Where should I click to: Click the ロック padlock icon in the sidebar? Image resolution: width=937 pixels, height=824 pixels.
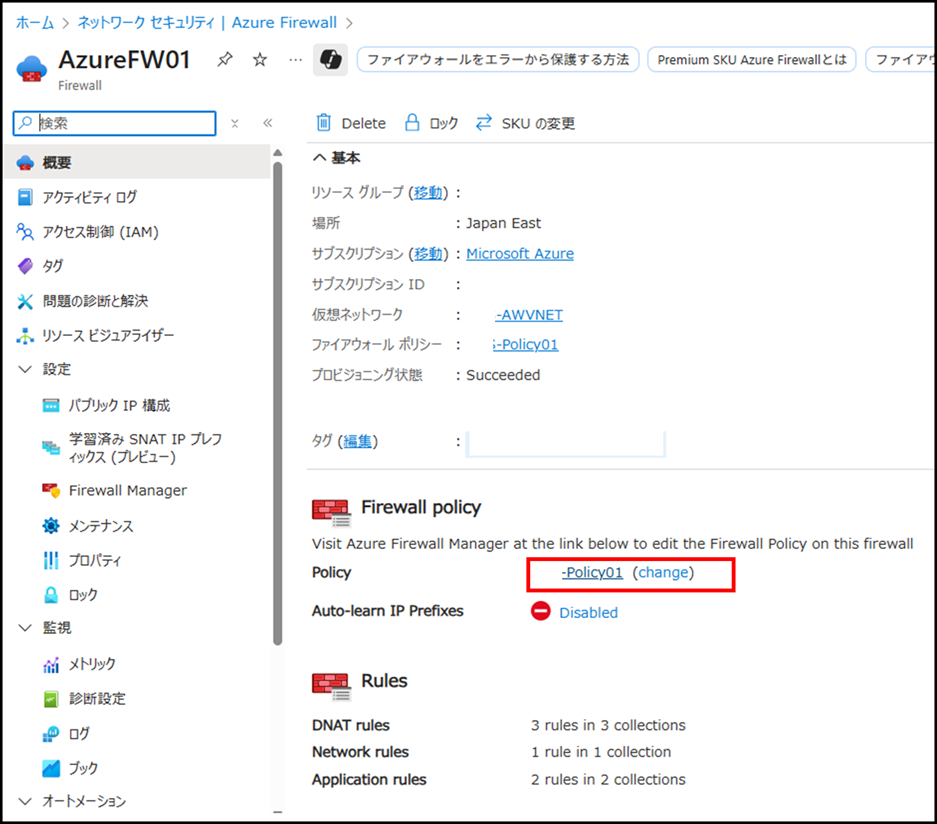pyautogui.click(x=51, y=595)
